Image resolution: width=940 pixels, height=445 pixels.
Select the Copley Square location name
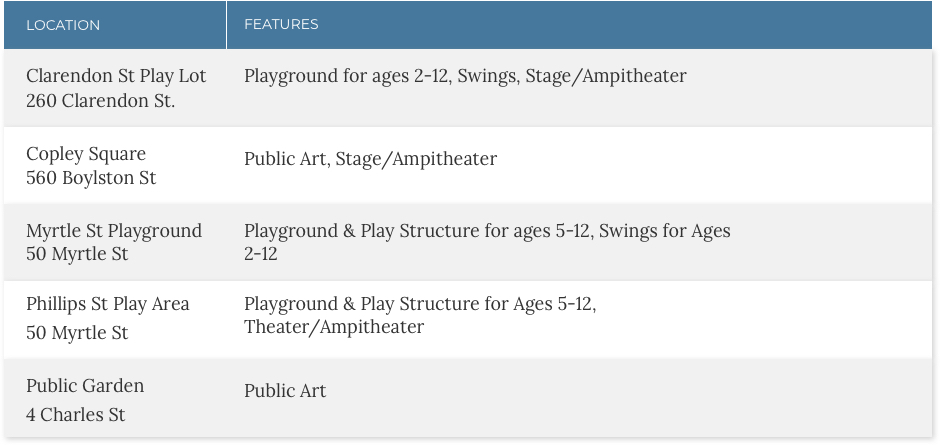[x=86, y=154]
